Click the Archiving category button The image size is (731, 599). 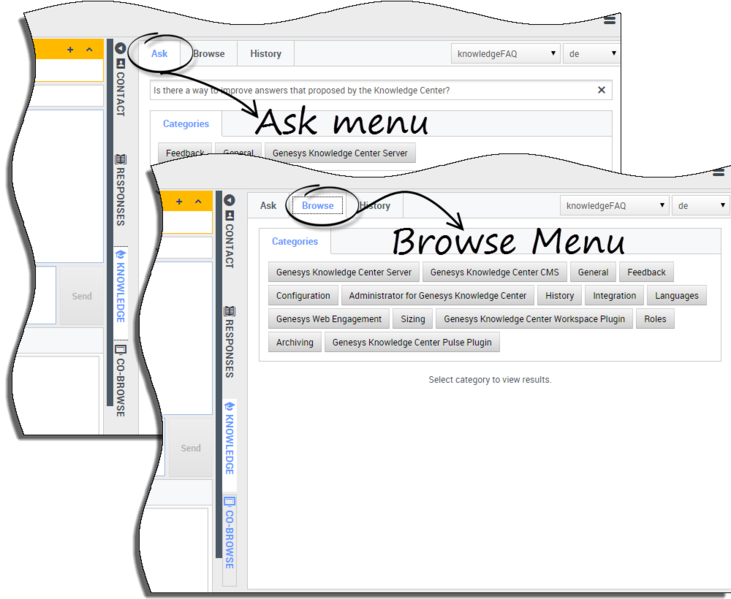[294, 342]
